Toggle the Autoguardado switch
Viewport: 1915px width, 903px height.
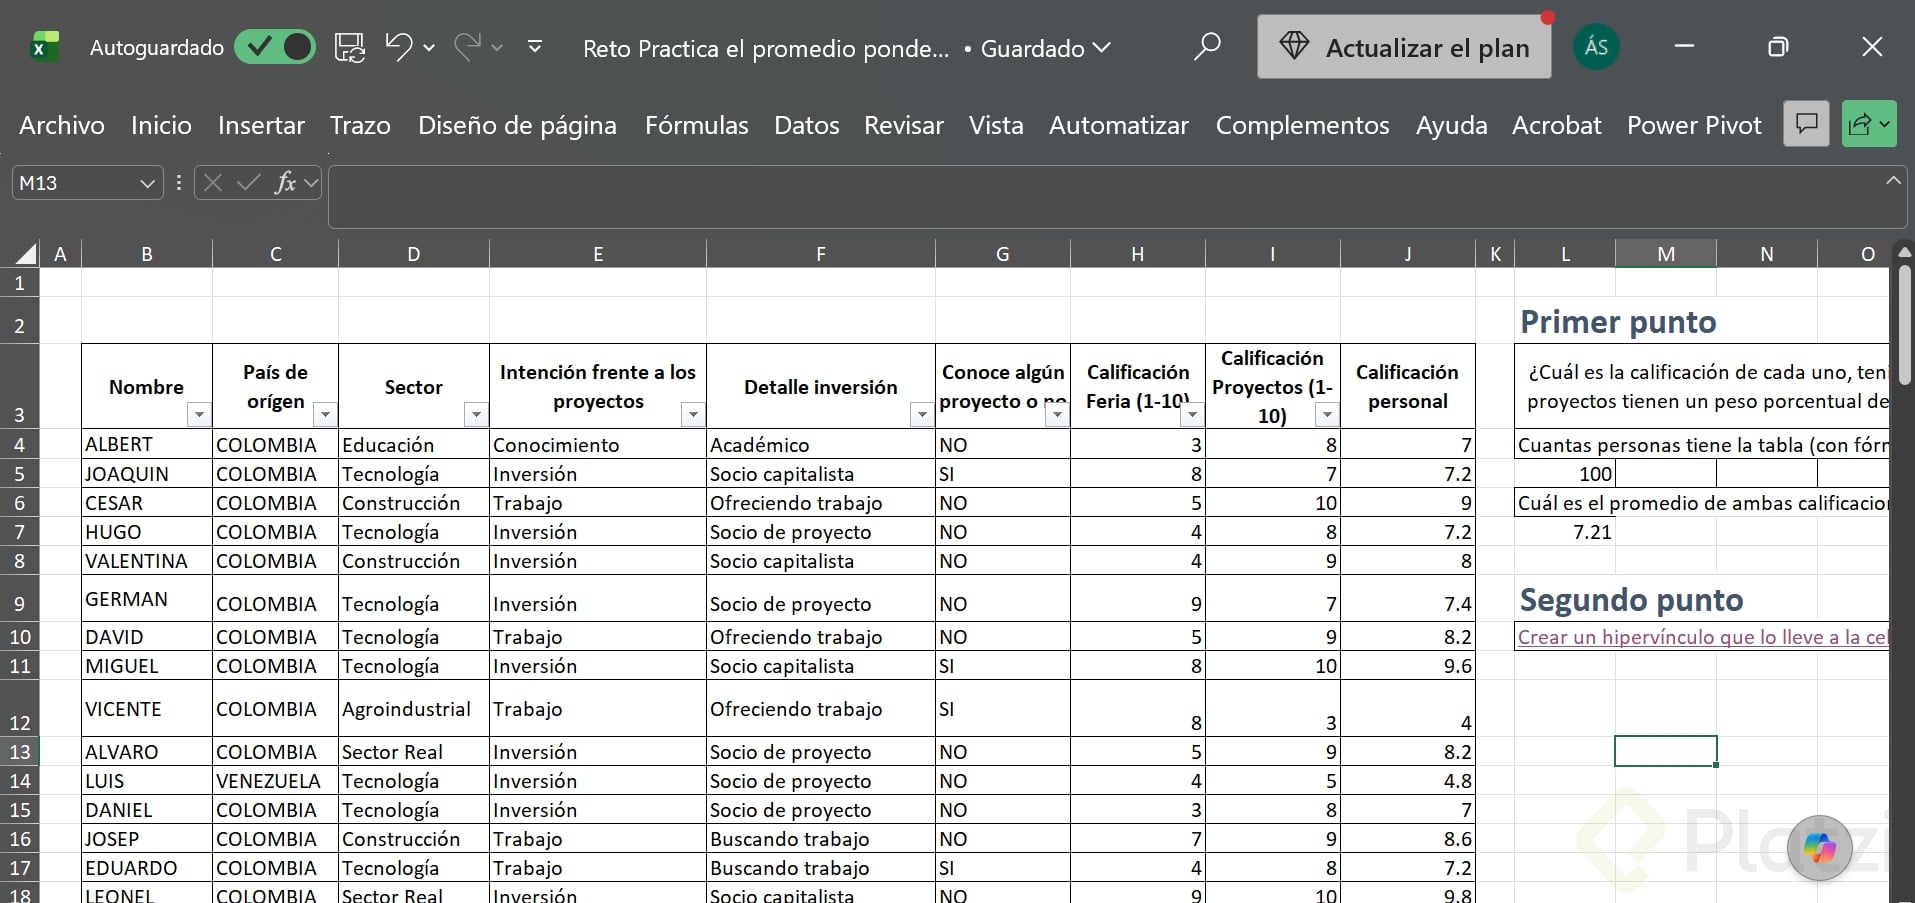click(x=275, y=47)
